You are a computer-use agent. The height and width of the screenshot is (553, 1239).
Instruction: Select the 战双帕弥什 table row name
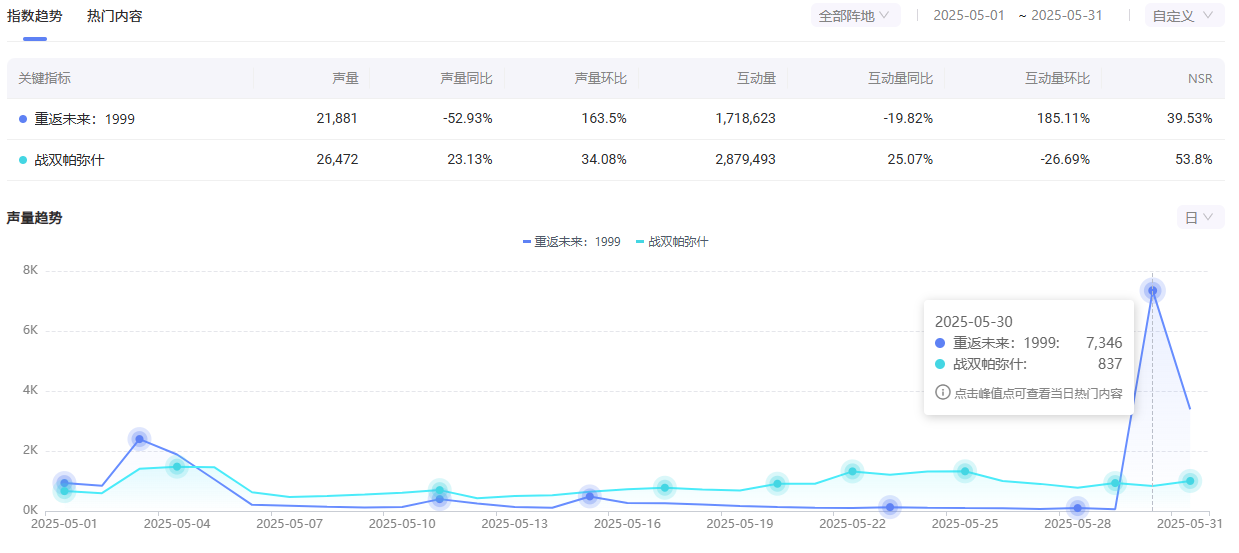click(71, 160)
